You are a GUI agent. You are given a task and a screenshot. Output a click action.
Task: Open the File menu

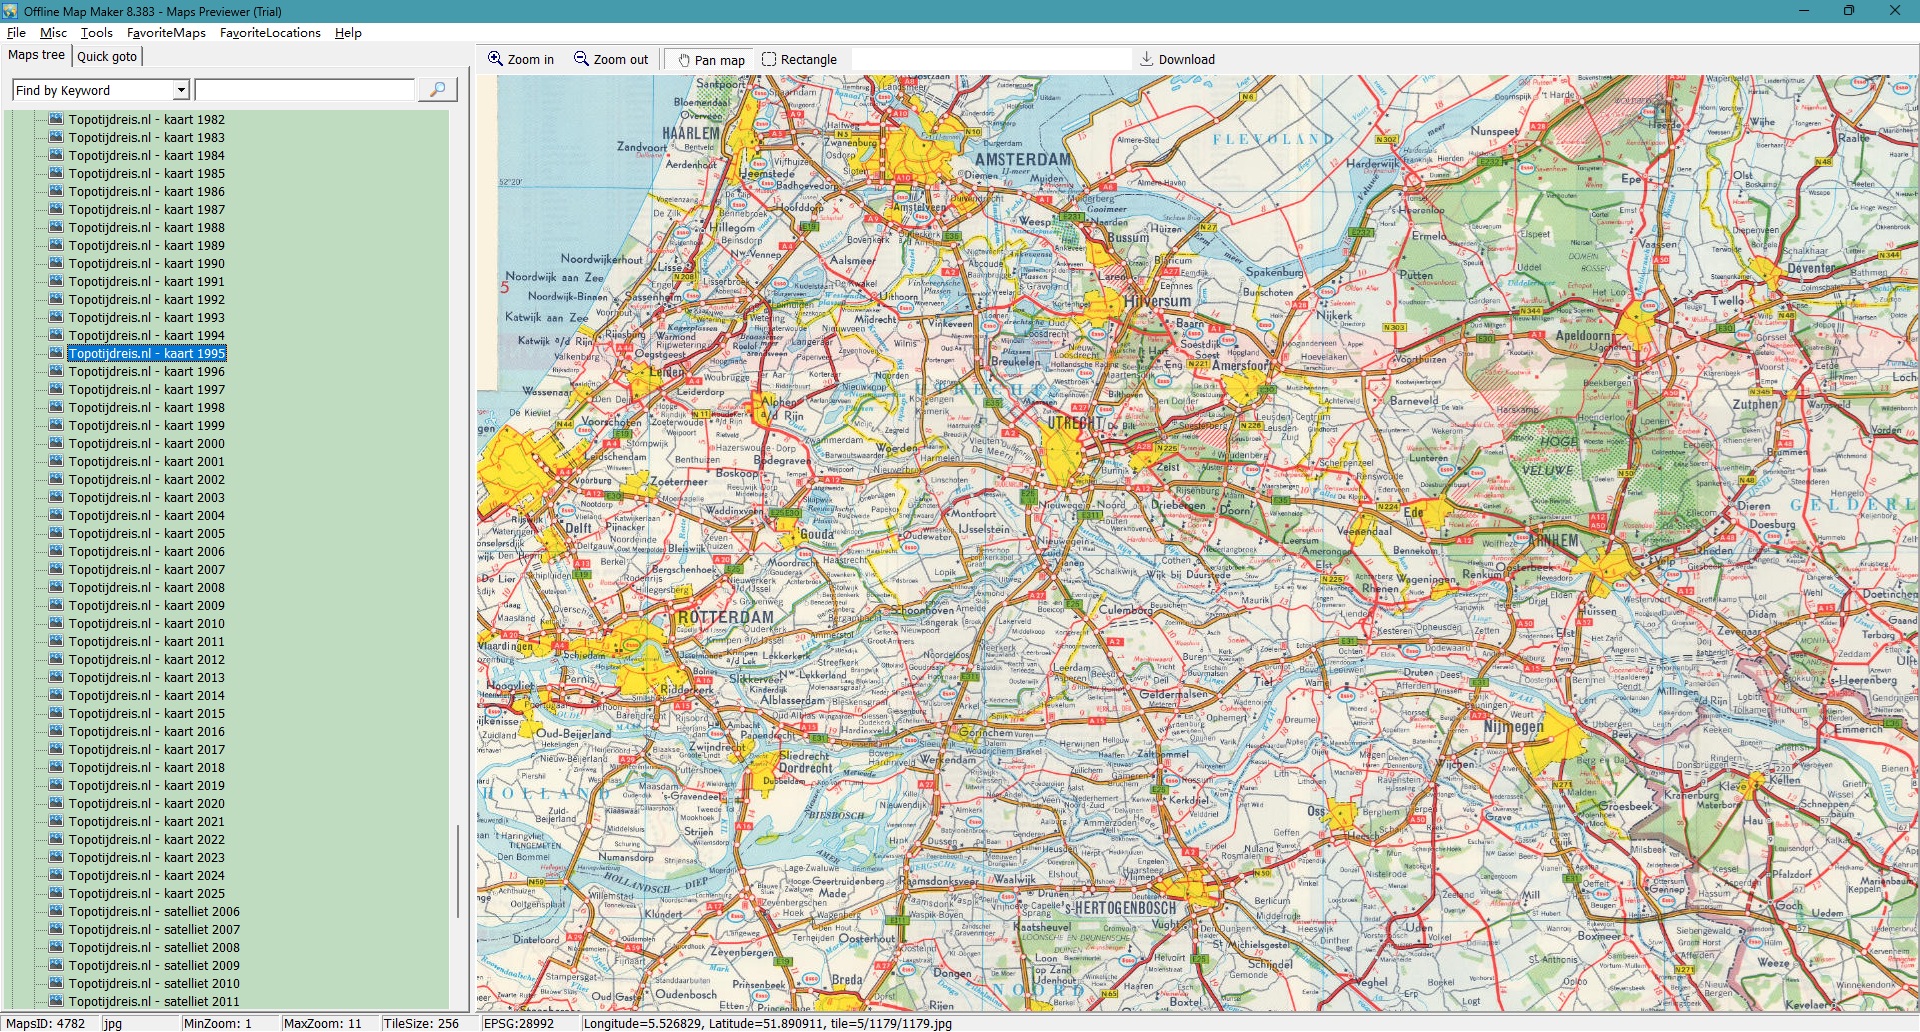pyautogui.click(x=16, y=32)
